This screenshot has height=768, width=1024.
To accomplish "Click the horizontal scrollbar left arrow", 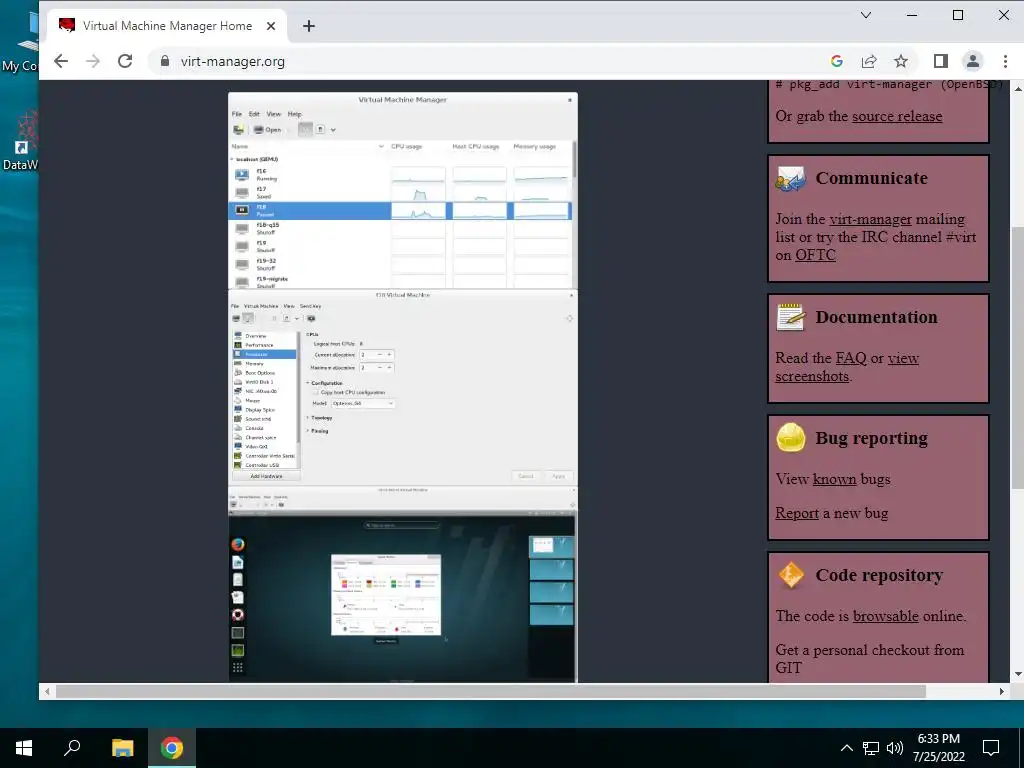I will (46, 692).
